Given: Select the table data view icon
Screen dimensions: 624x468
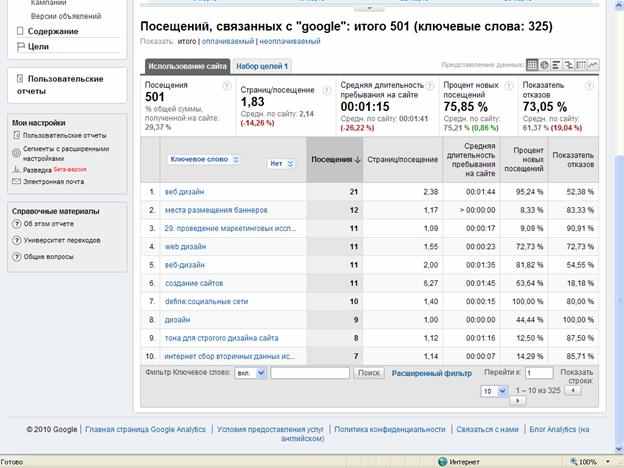Looking at the screenshot, I should click(x=532, y=65).
